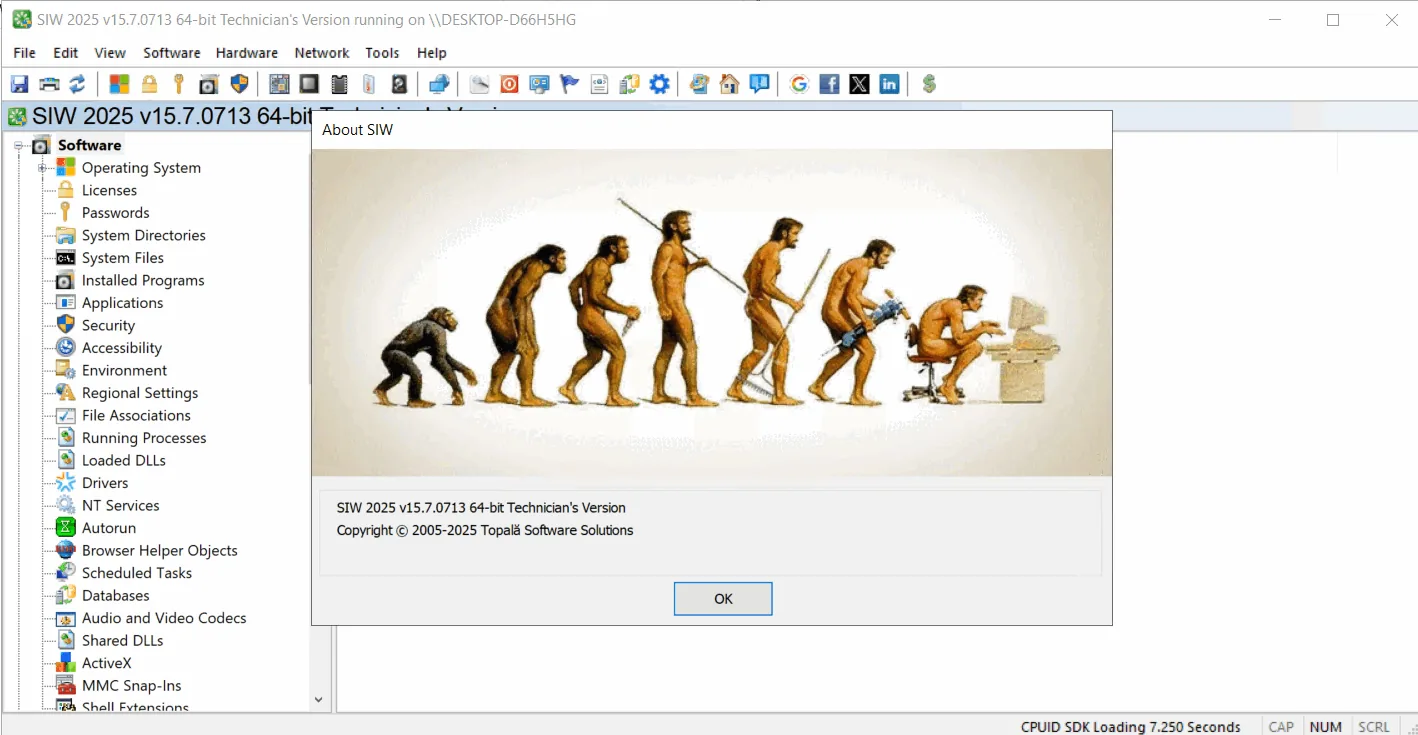Click the CPU chip toolbar icon

[309, 84]
